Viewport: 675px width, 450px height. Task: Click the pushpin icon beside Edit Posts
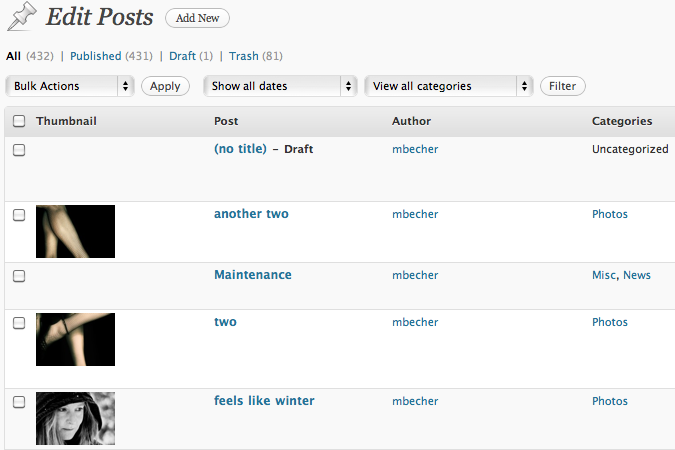pyautogui.click(x=22, y=16)
